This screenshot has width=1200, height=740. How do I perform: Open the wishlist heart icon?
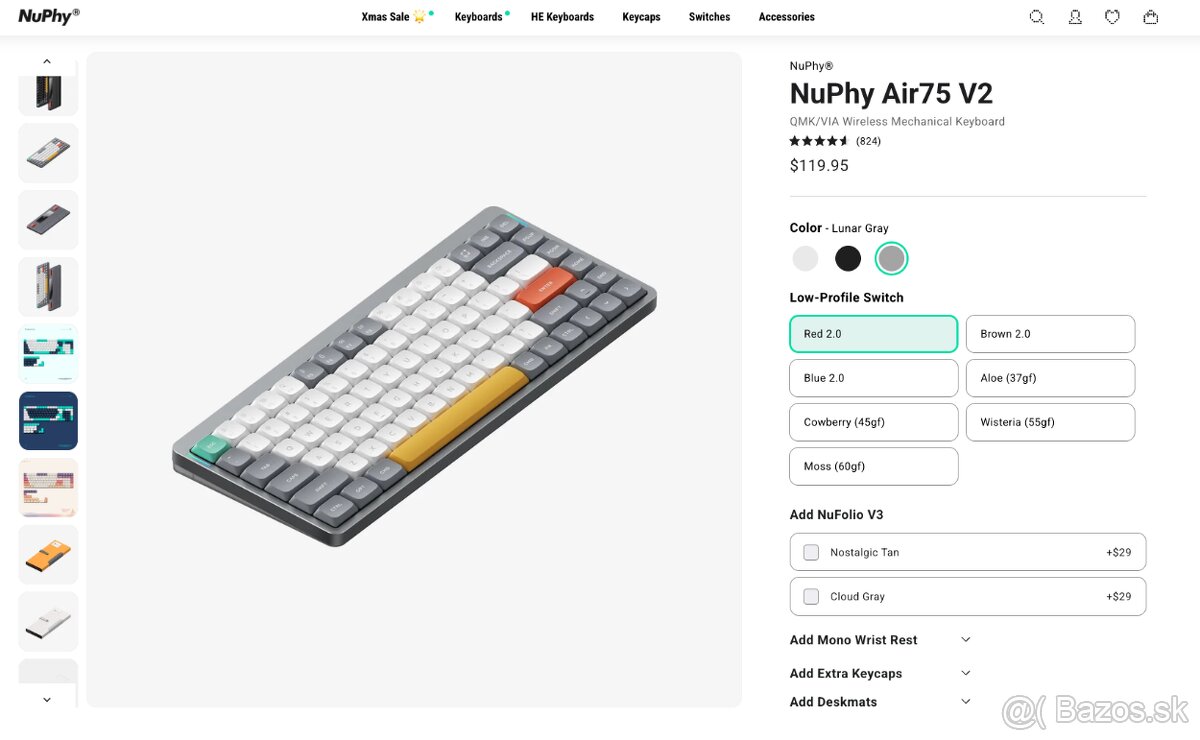click(x=1112, y=17)
